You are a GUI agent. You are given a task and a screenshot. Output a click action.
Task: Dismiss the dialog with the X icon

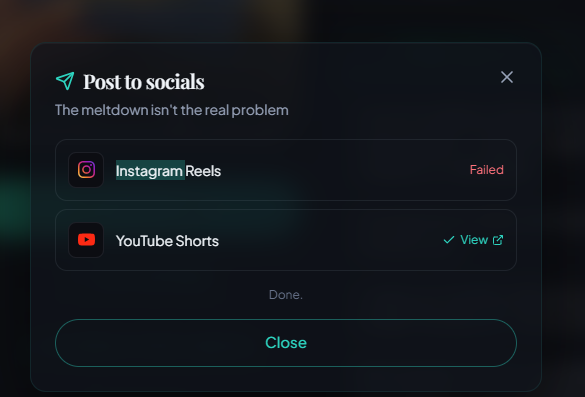point(507,77)
